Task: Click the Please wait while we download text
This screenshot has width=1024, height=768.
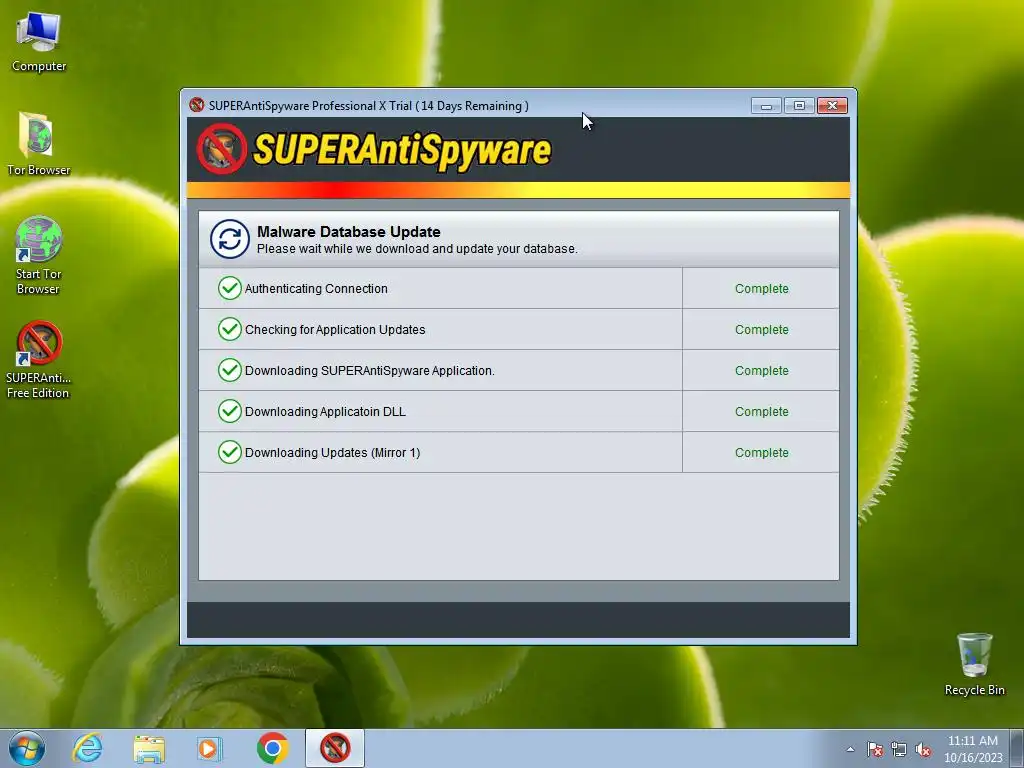Action: tap(417, 249)
